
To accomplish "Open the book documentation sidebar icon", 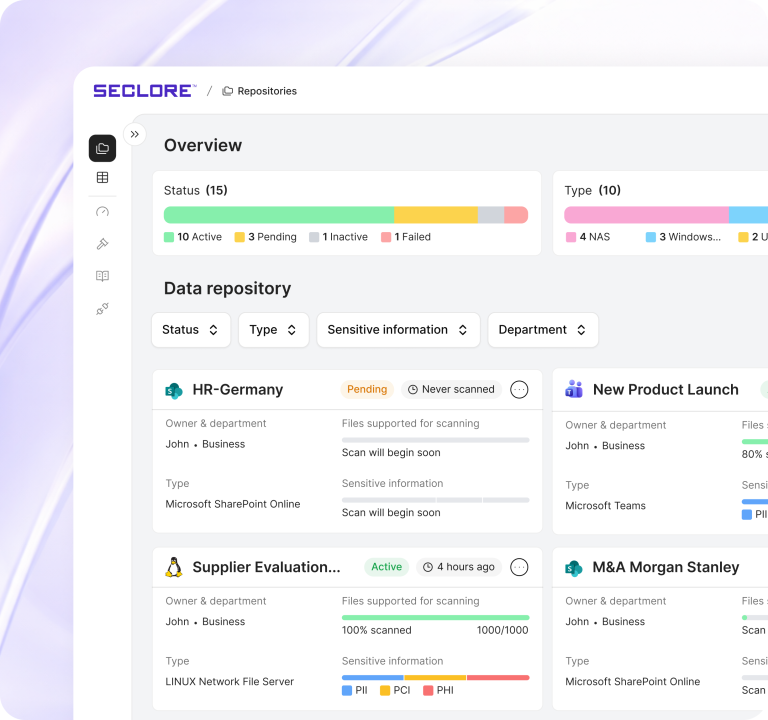I will 102,276.
